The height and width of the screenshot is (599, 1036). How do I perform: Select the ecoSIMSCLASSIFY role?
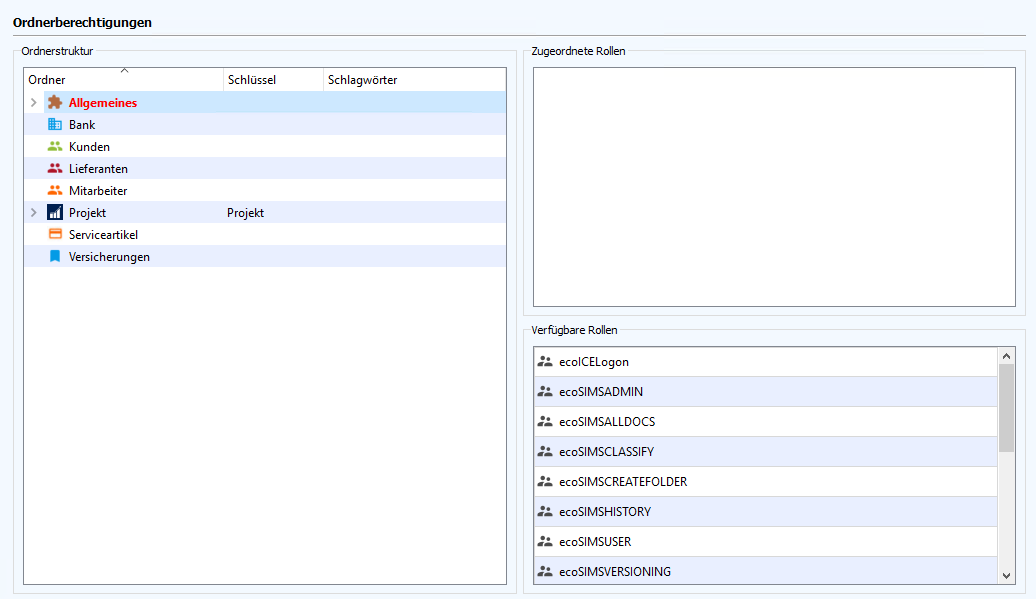click(766, 452)
